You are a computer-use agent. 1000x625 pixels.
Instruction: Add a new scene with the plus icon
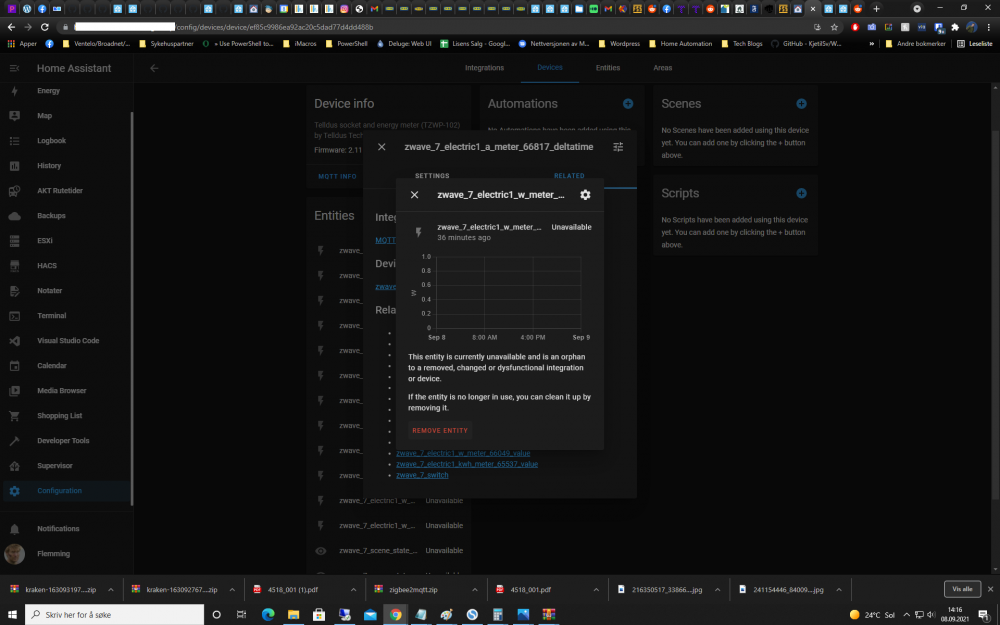(x=801, y=104)
